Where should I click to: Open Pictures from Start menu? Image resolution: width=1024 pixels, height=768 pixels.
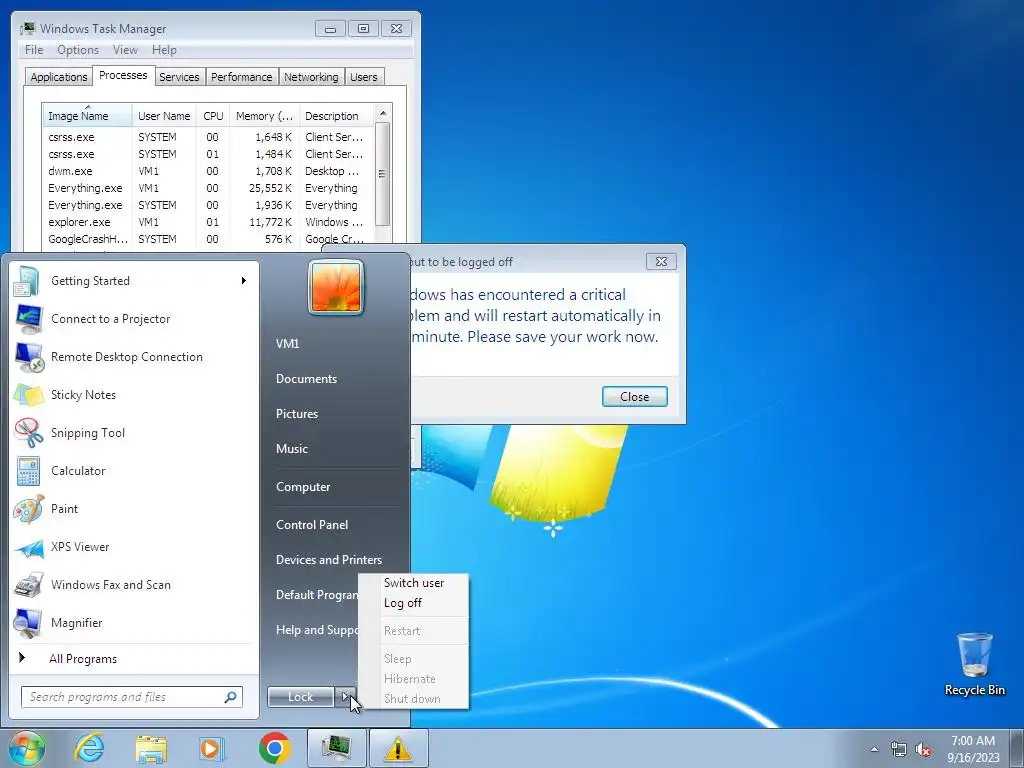coord(296,414)
